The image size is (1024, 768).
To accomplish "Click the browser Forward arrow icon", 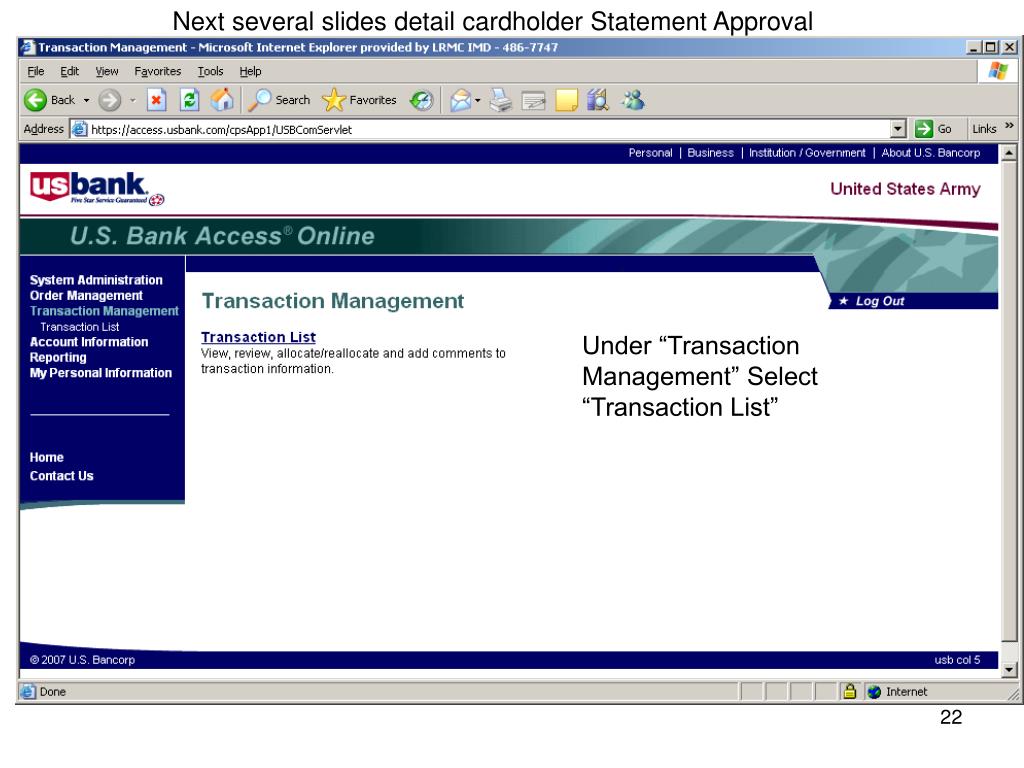I will (x=110, y=101).
